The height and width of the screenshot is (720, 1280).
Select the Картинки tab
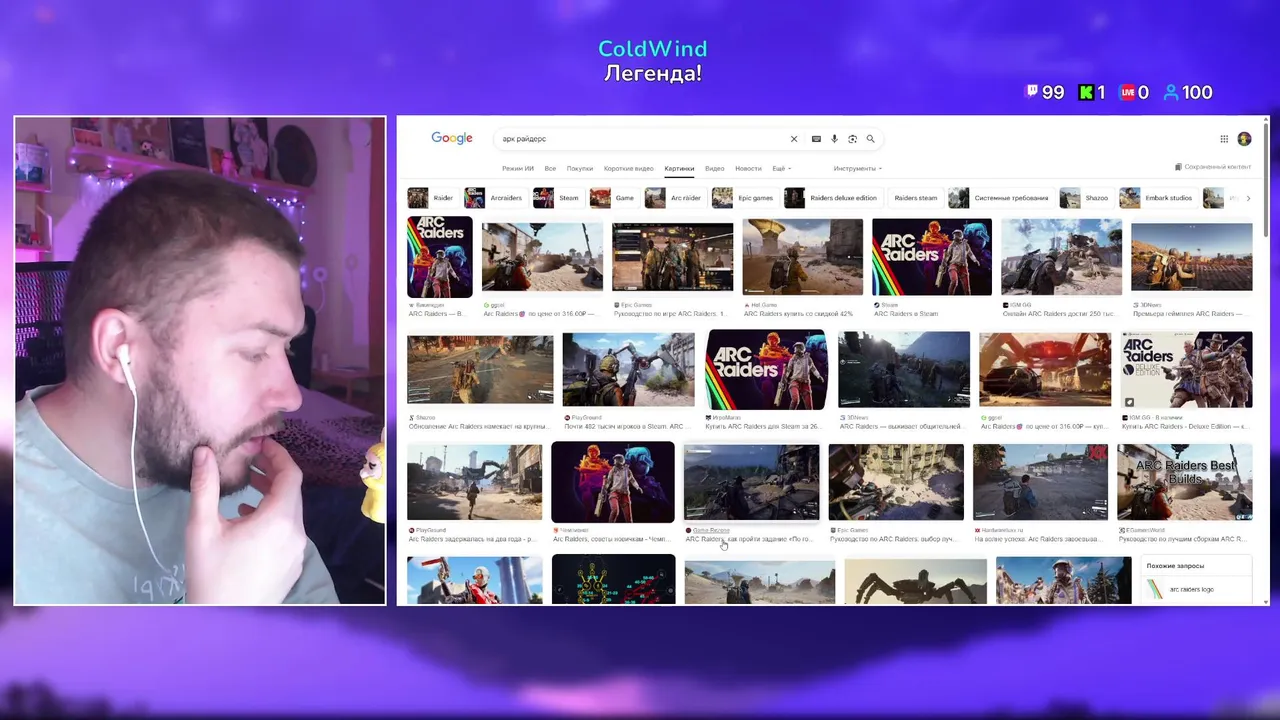point(679,168)
